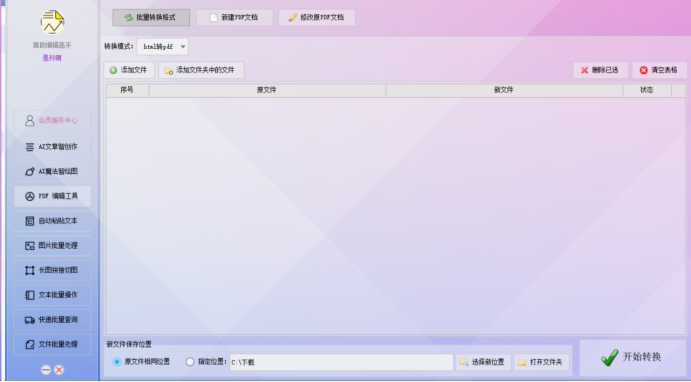Screen dimensions: 691x382
Task: Select the PDF 编辑工具 sidebar item
Action: [x=52, y=196]
